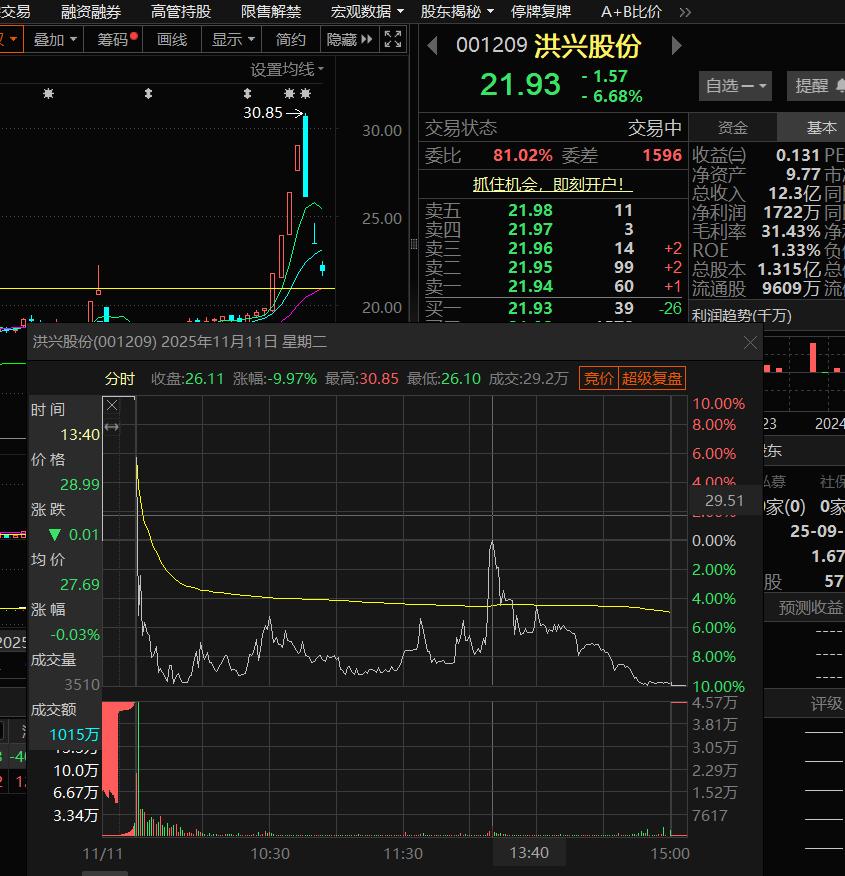The image size is (845, 876).
Task: Click the 竞价 auction button
Action: pos(599,378)
